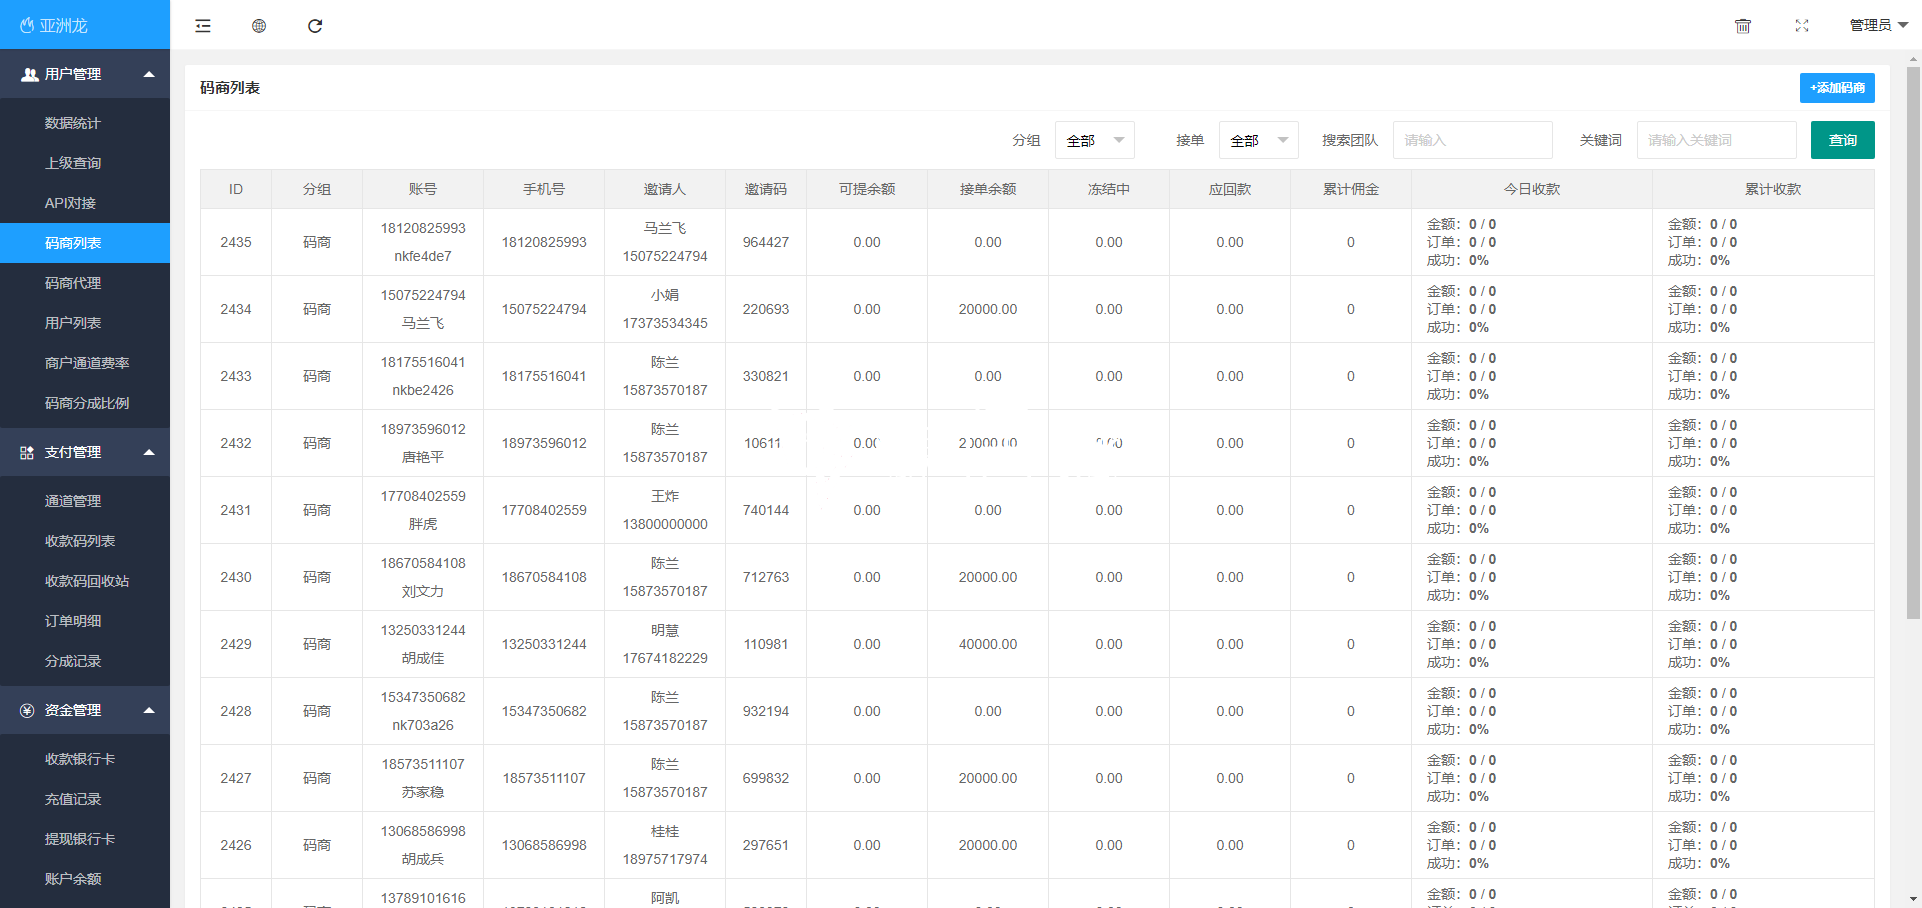Click row ID 2435

[x=236, y=242]
